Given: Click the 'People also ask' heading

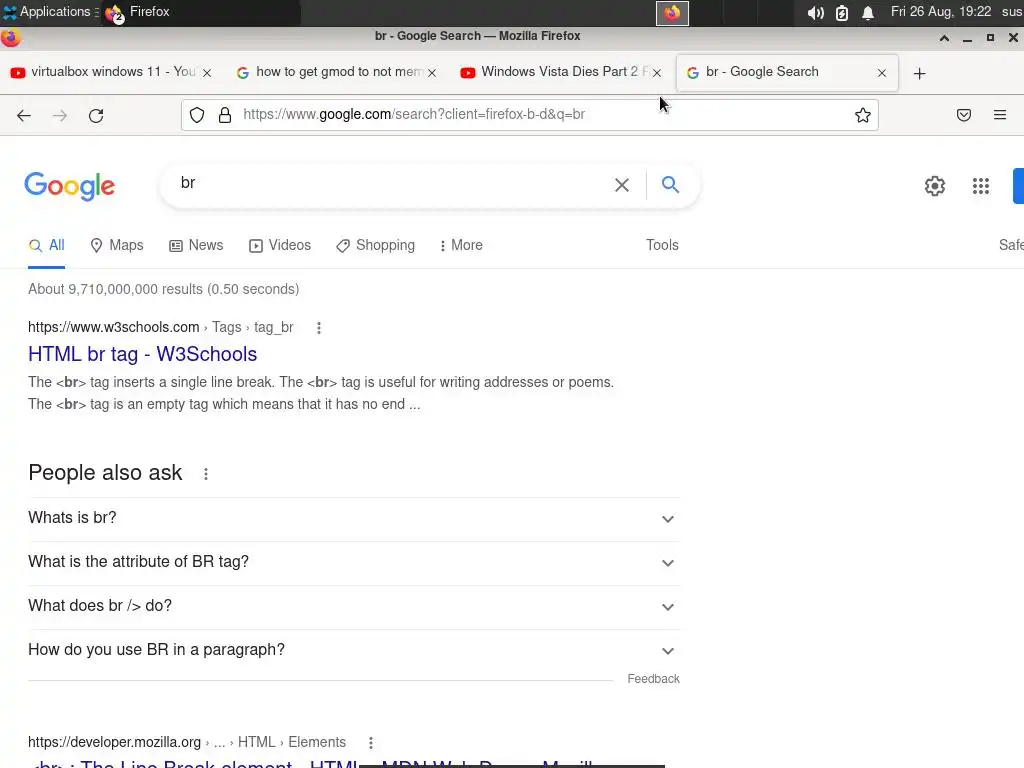Looking at the screenshot, I should pyautogui.click(x=105, y=473).
